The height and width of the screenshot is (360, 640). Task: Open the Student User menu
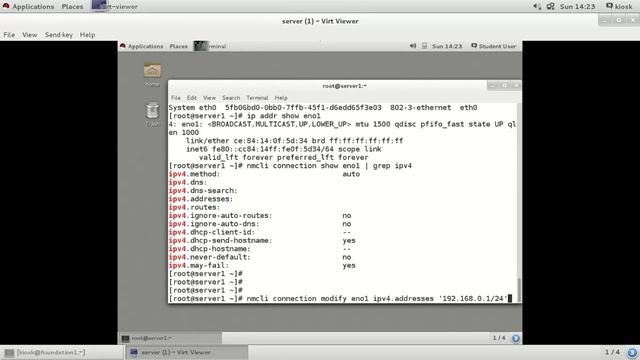click(493, 46)
